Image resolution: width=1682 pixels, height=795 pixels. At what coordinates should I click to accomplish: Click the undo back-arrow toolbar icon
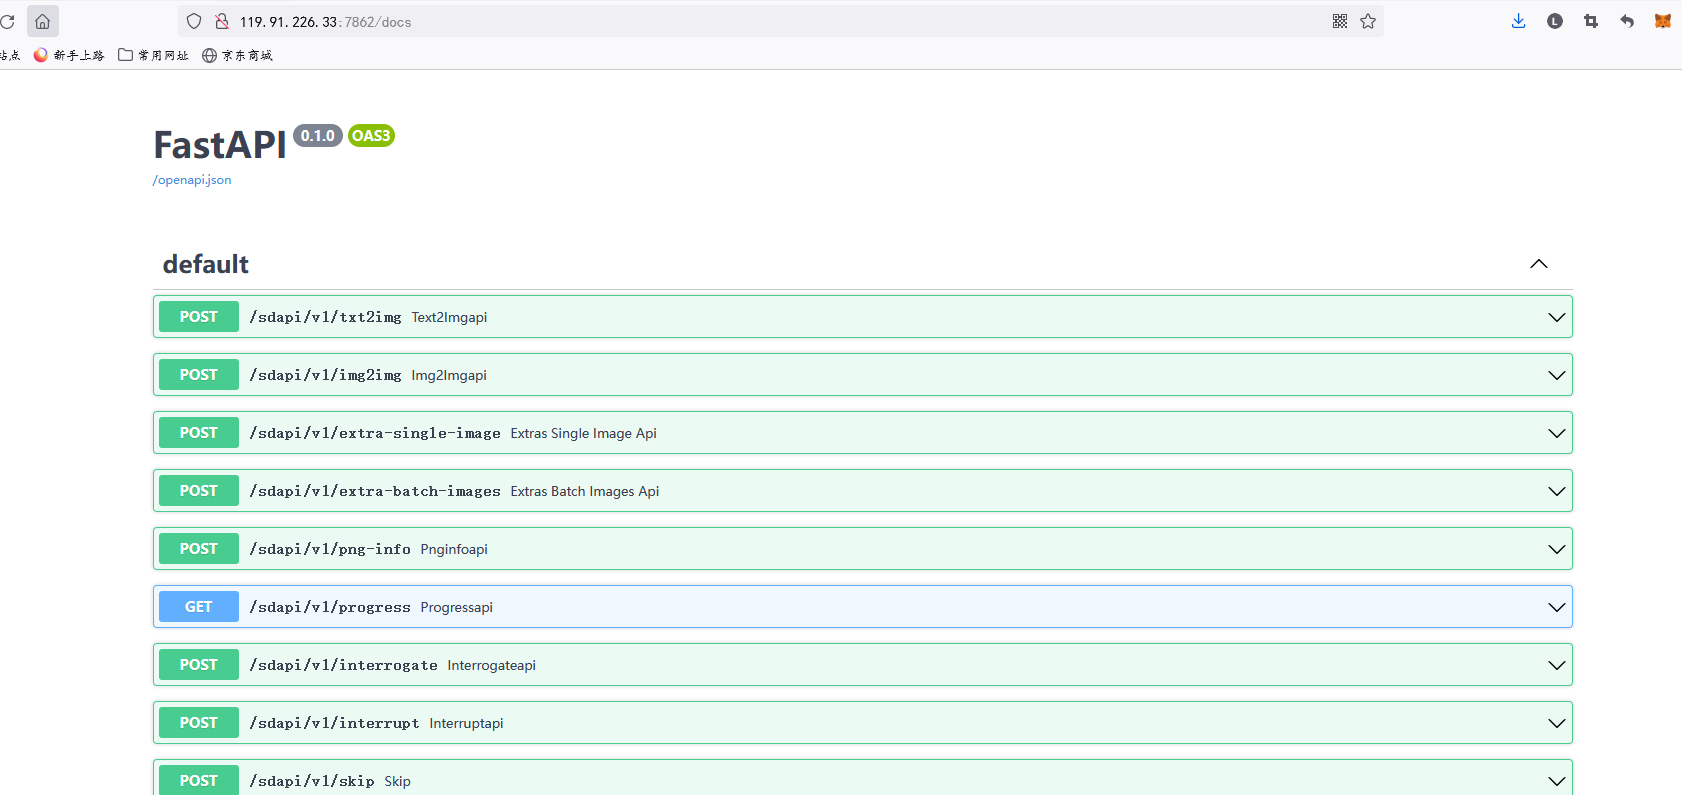coord(1627,21)
